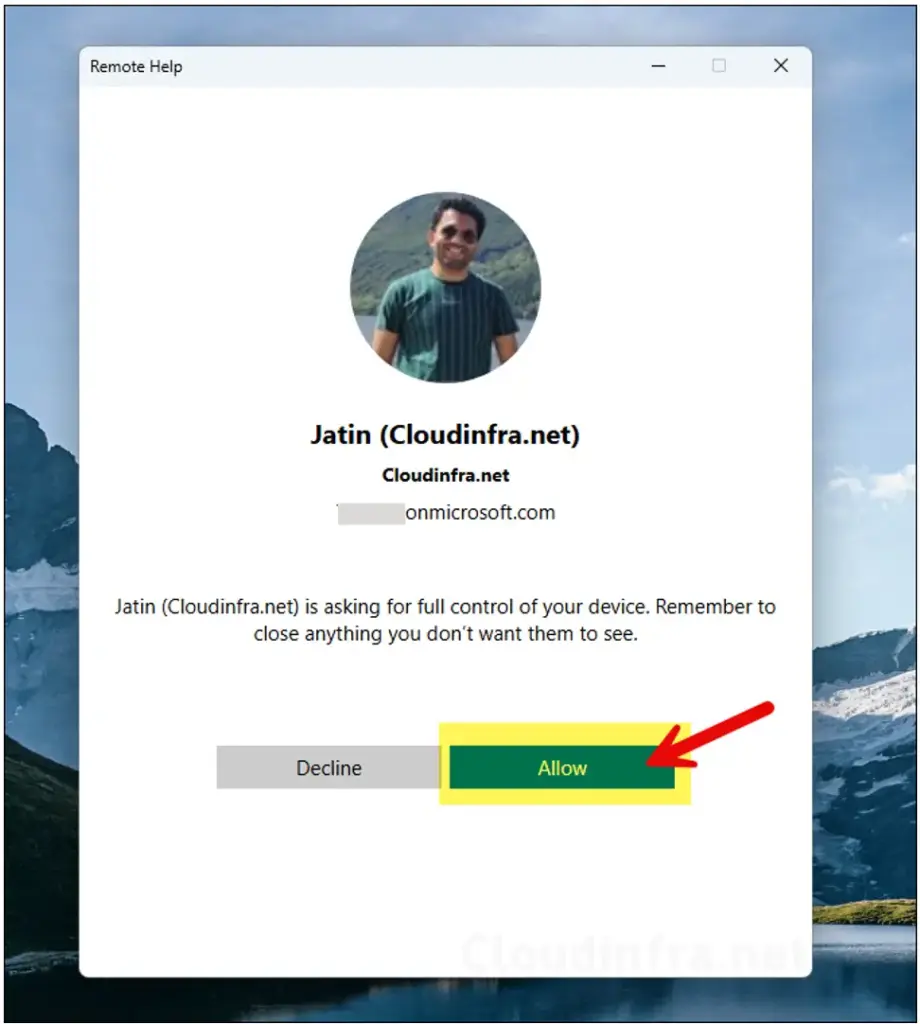Close the Remote Help dialog

tap(781, 65)
